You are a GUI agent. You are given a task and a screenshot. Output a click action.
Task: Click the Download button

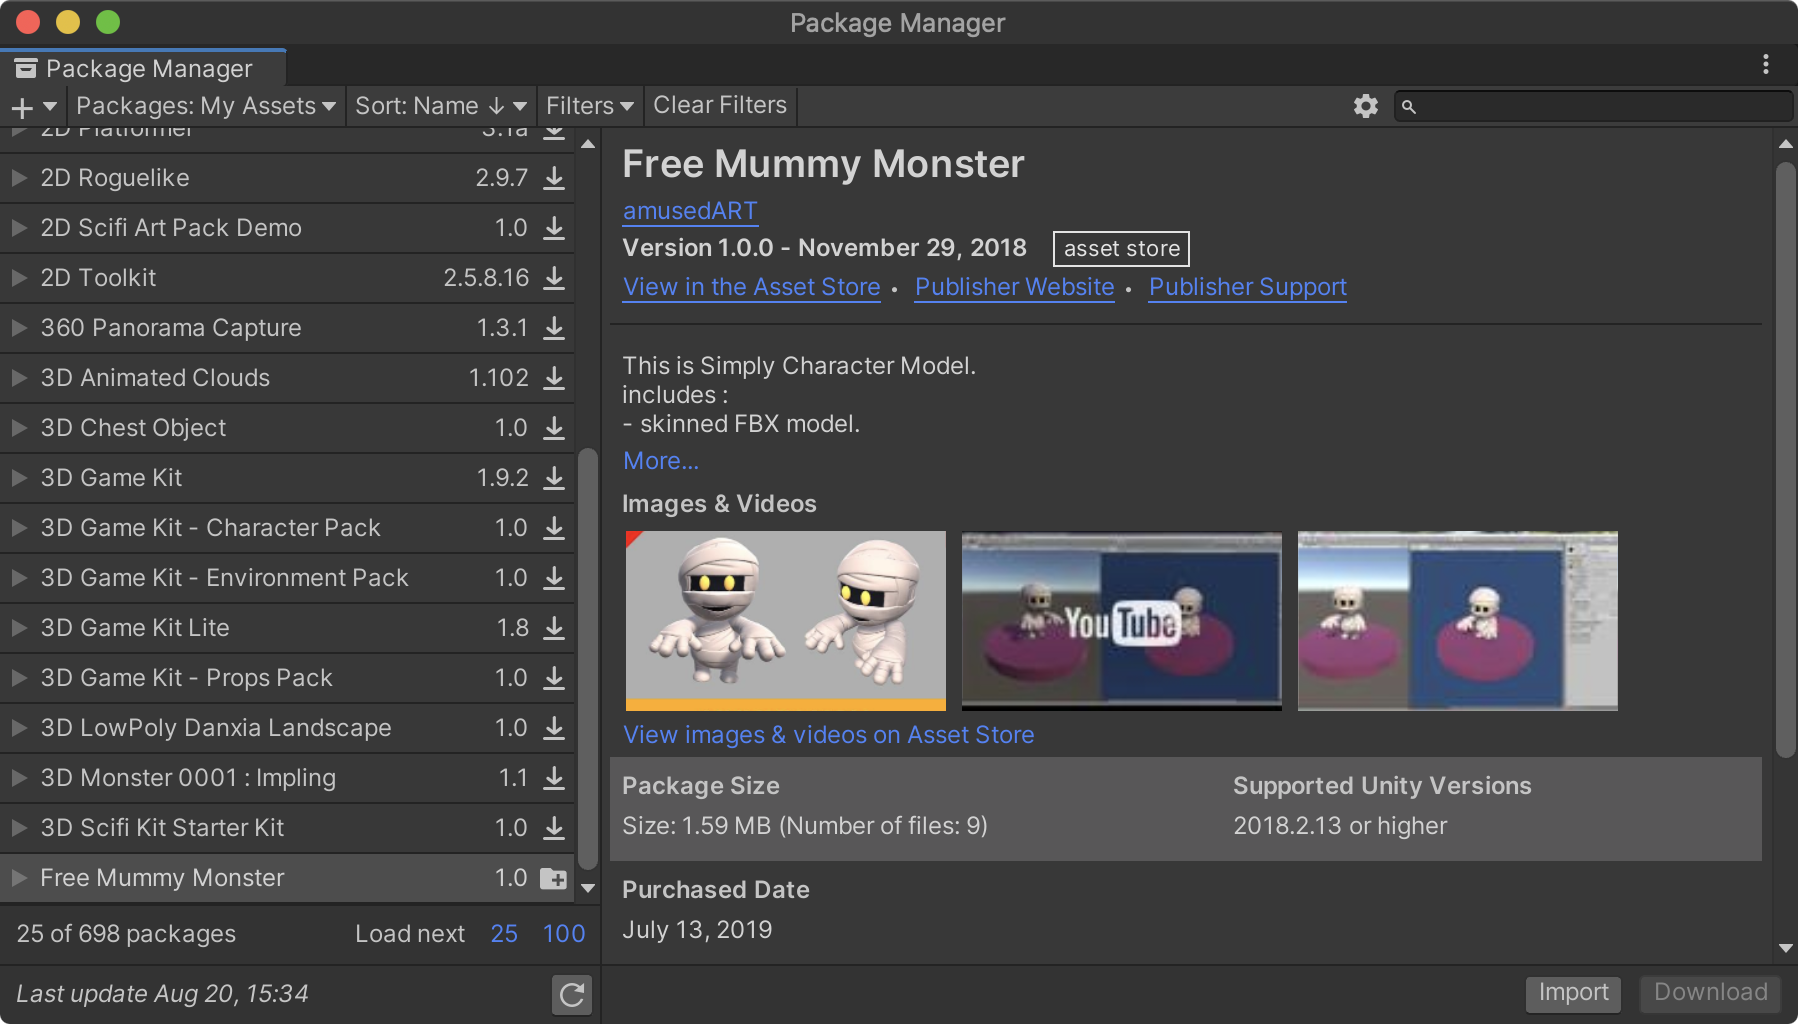(x=1711, y=993)
